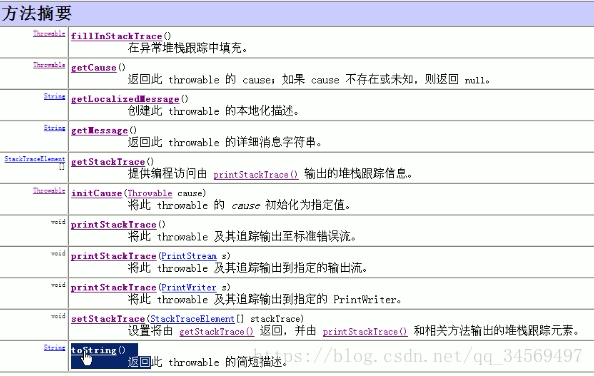Click Throwable return type beside initCause

(49, 190)
